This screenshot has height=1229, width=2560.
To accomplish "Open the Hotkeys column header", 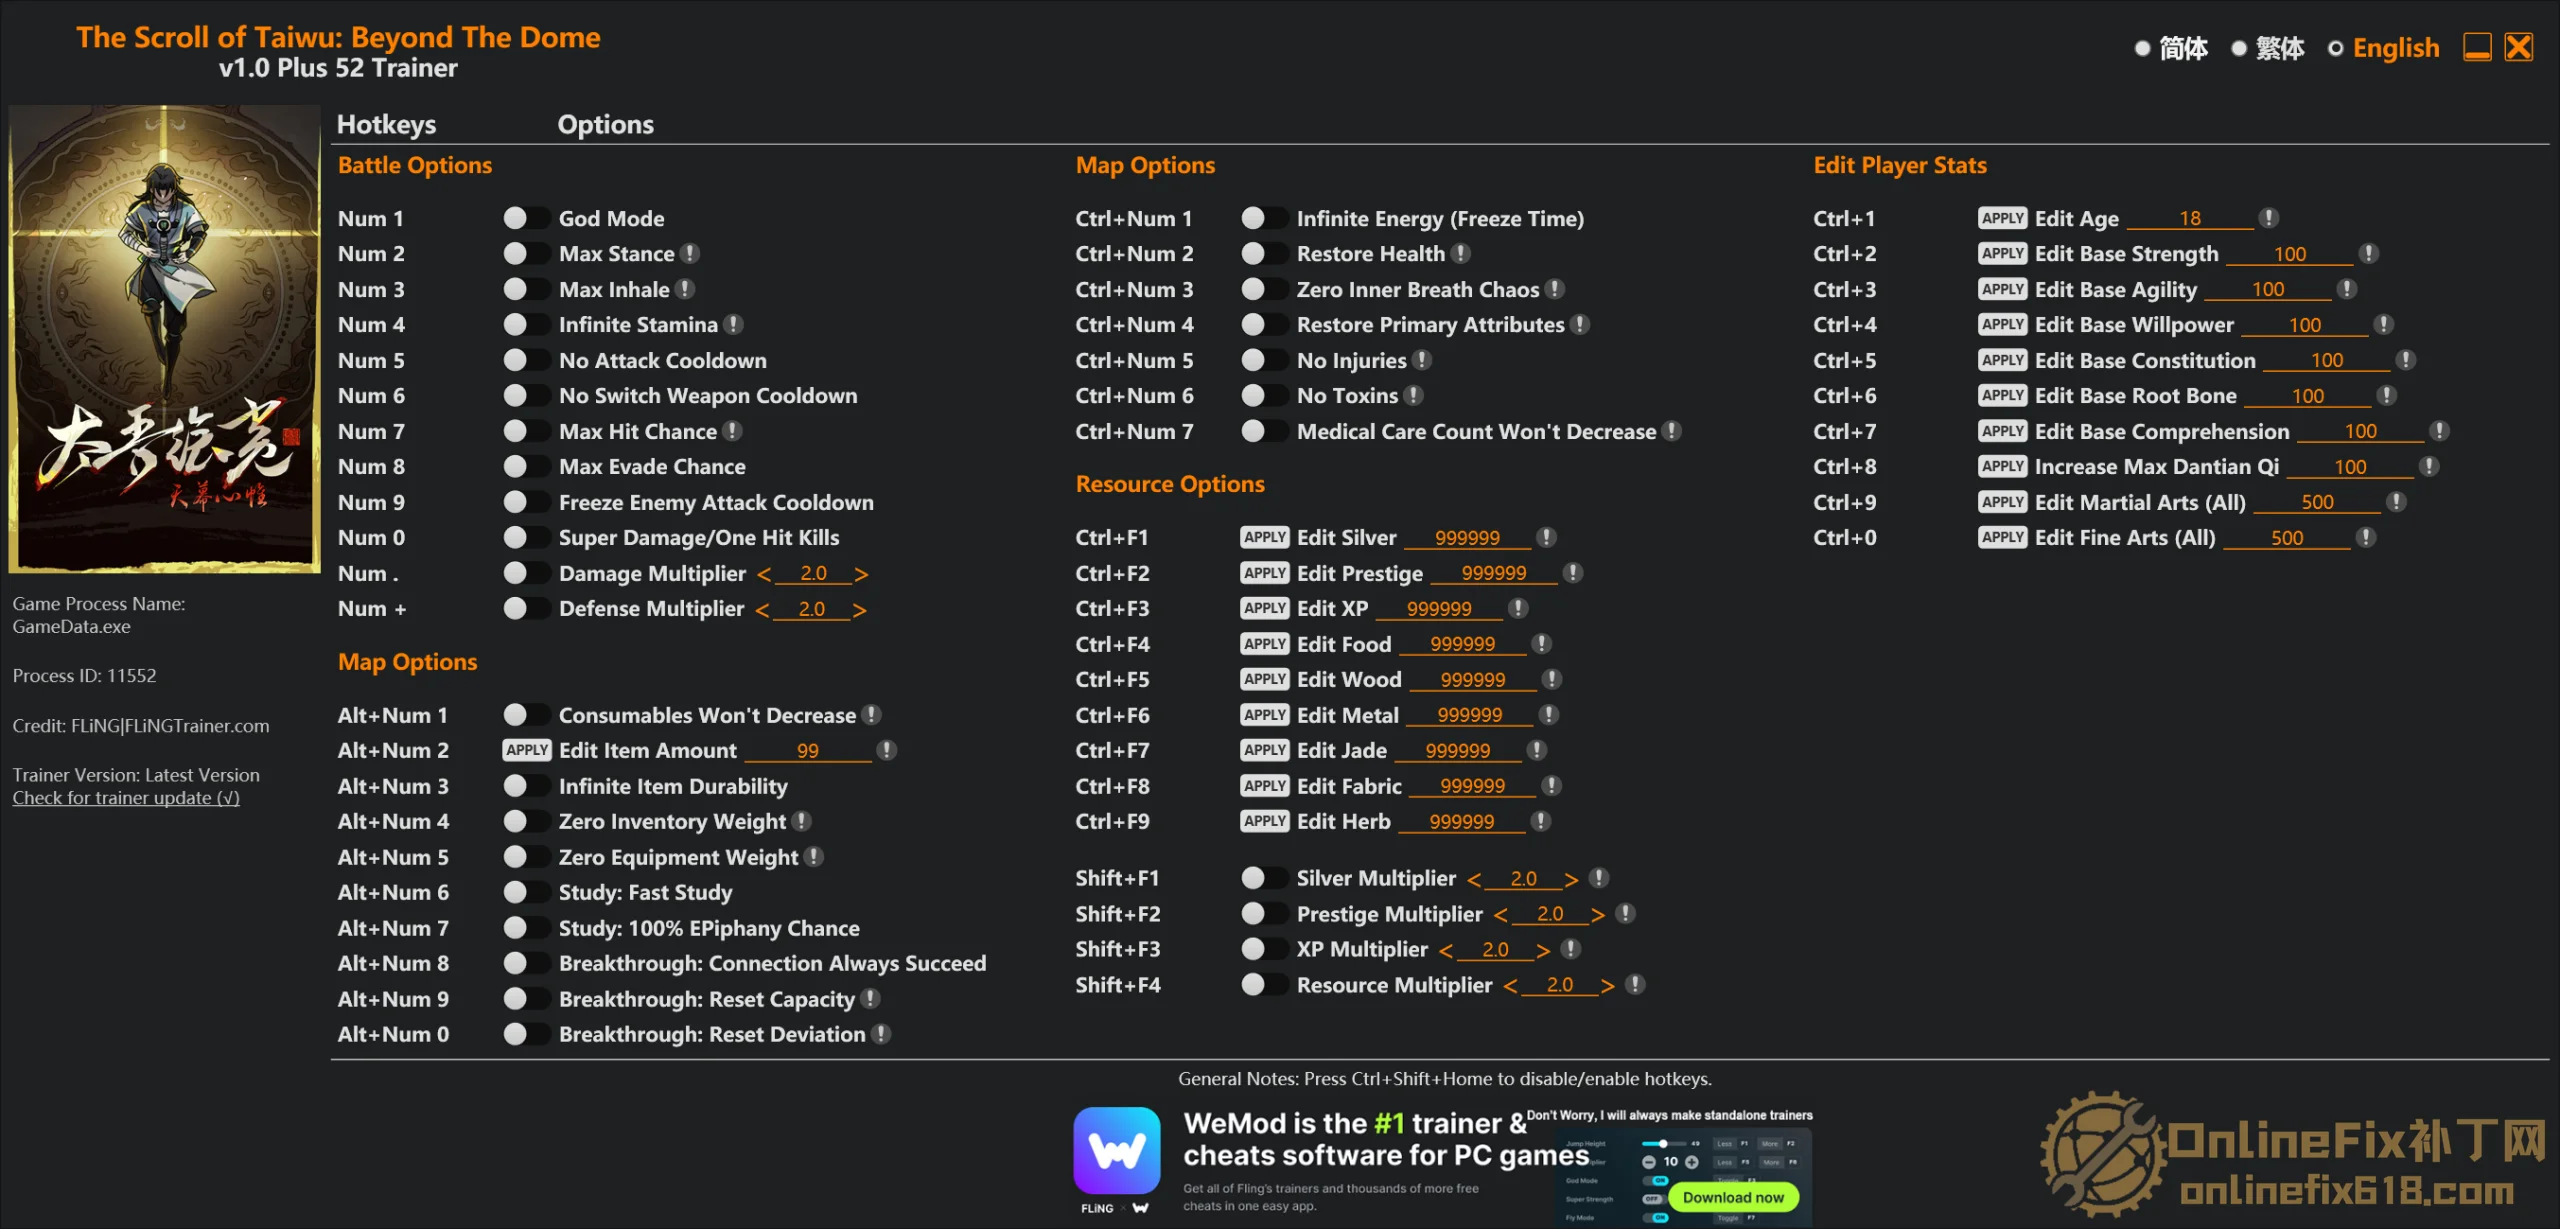I will (386, 124).
